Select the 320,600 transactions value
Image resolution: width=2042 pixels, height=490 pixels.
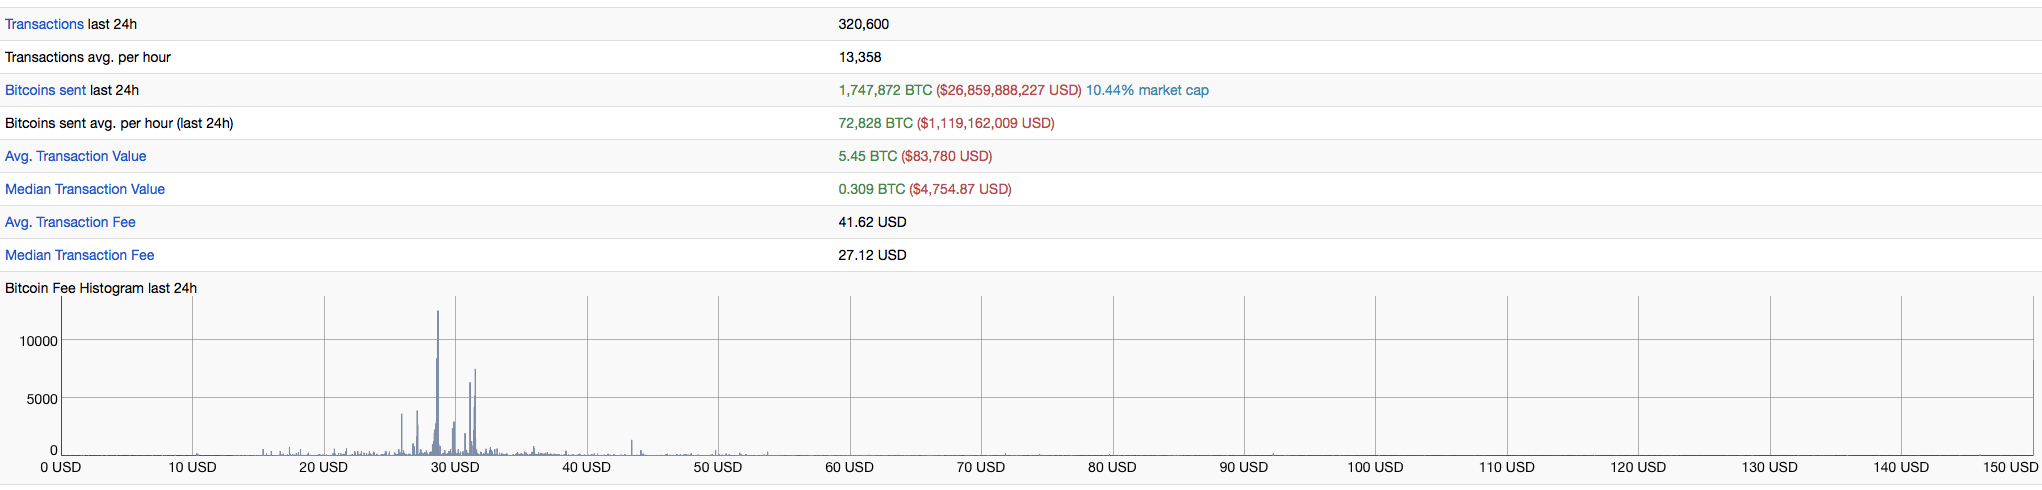[864, 24]
